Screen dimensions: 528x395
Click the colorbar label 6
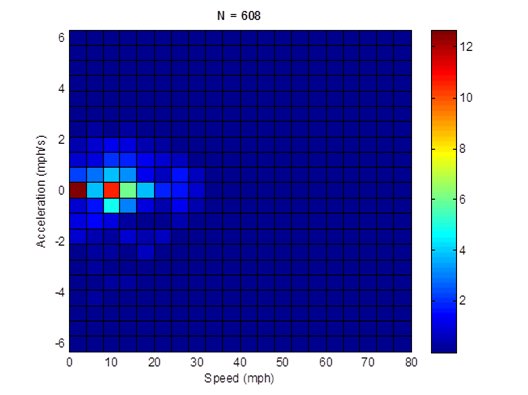pos(463,200)
